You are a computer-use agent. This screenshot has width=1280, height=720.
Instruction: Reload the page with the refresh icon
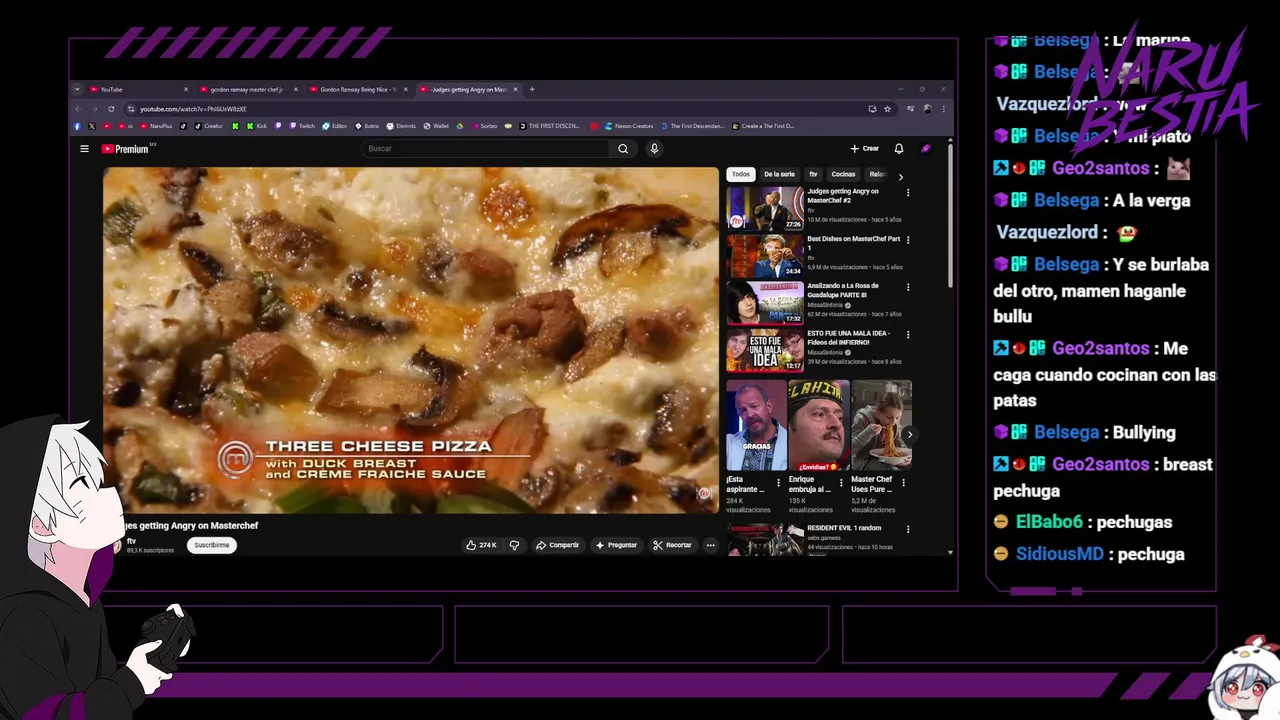(x=111, y=109)
